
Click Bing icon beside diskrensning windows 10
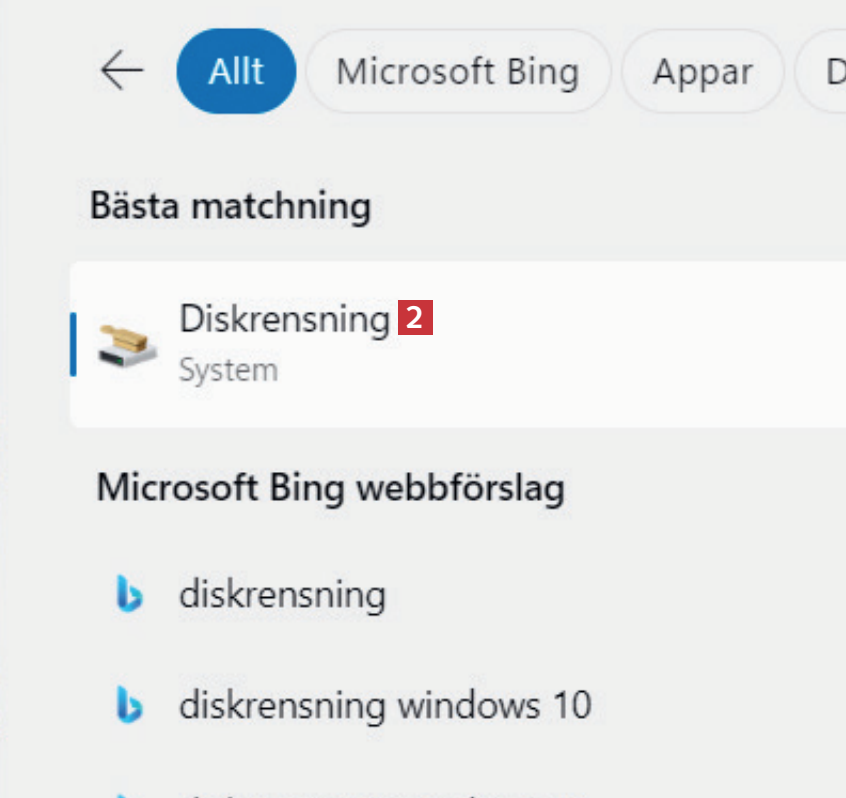pyautogui.click(x=129, y=706)
